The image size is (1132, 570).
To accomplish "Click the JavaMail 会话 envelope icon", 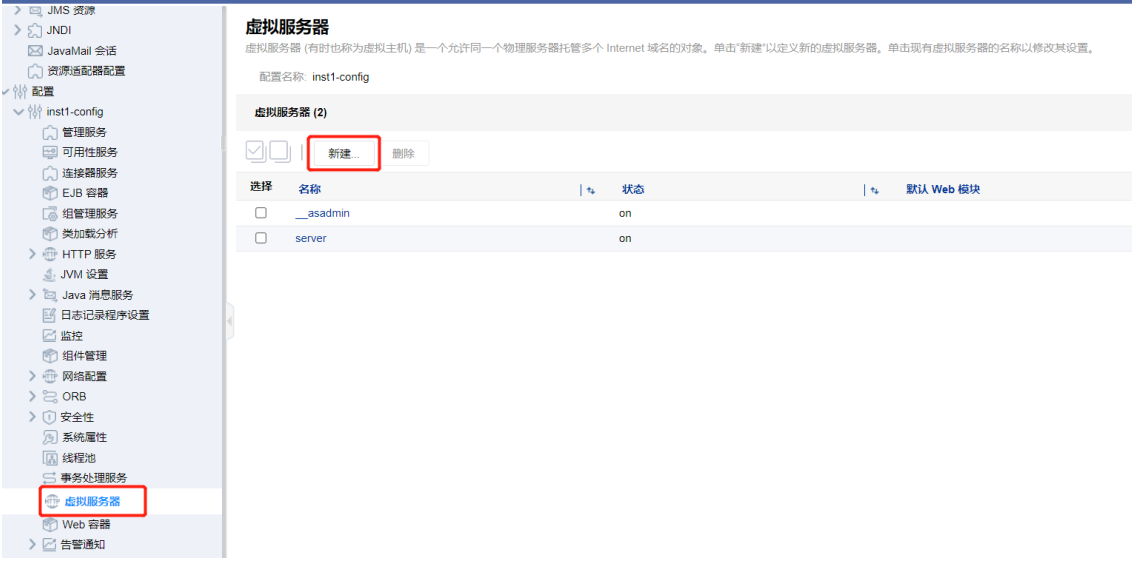I will point(35,51).
